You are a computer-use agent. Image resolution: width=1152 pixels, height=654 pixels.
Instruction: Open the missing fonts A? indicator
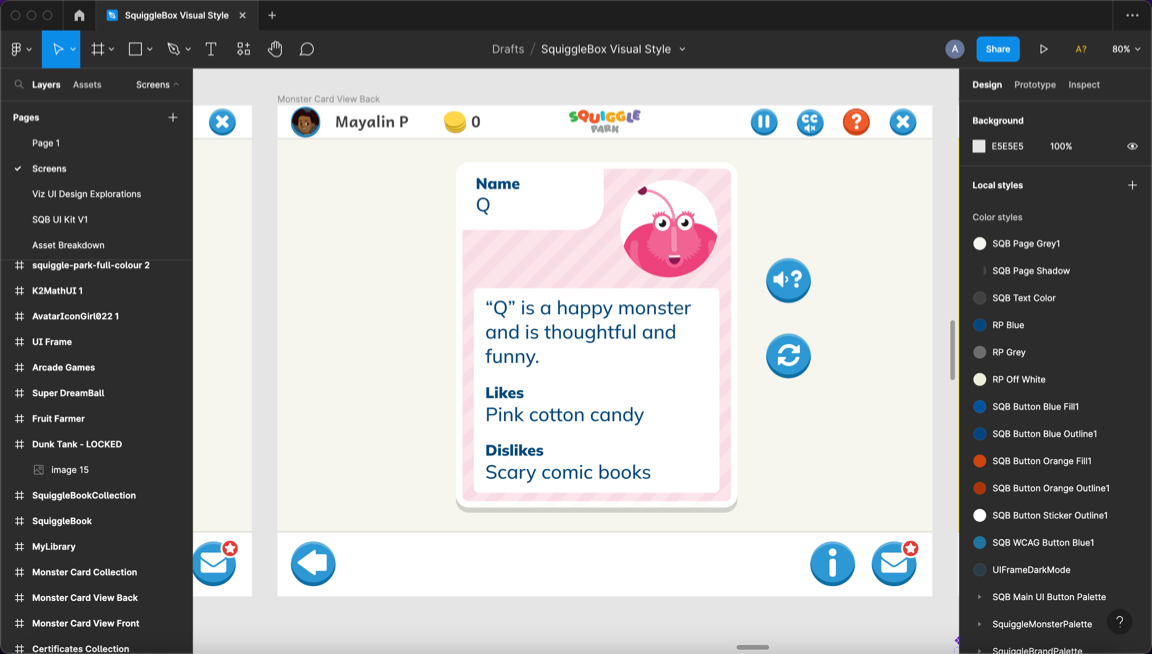coord(1081,49)
